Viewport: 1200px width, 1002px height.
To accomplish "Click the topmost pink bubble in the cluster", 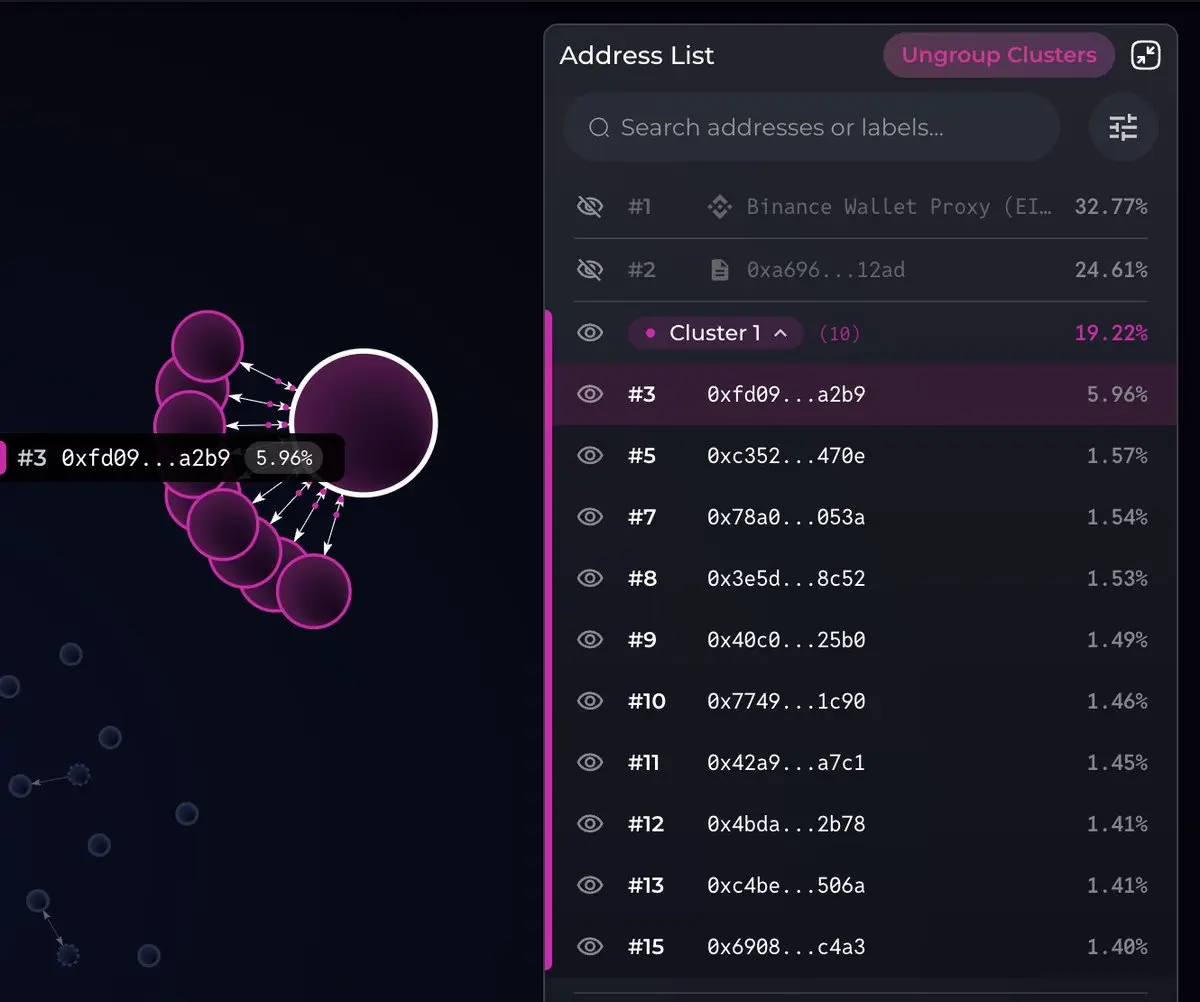I will click(207, 346).
